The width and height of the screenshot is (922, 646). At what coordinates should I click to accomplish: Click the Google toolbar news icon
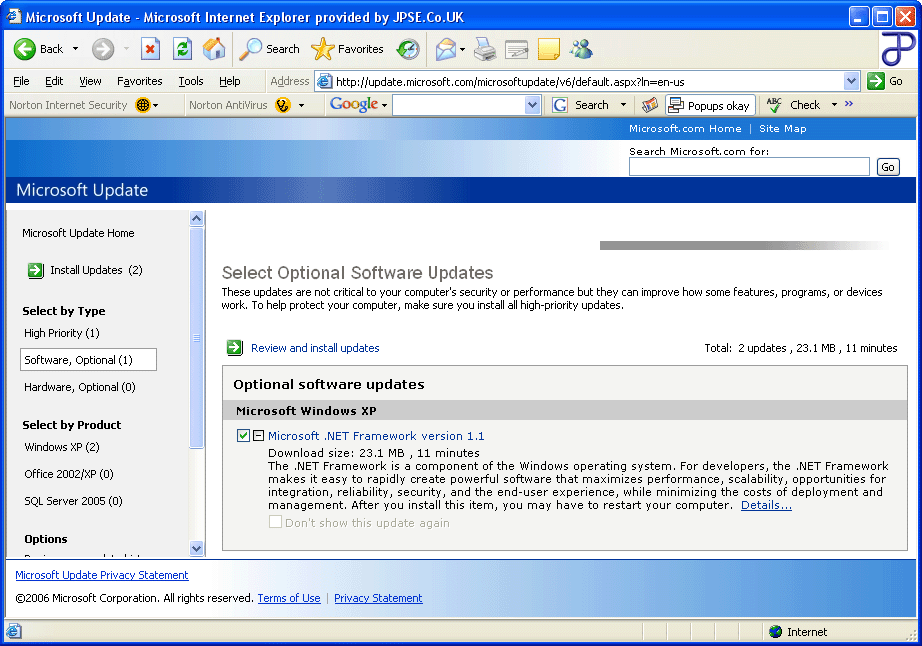click(x=649, y=105)
